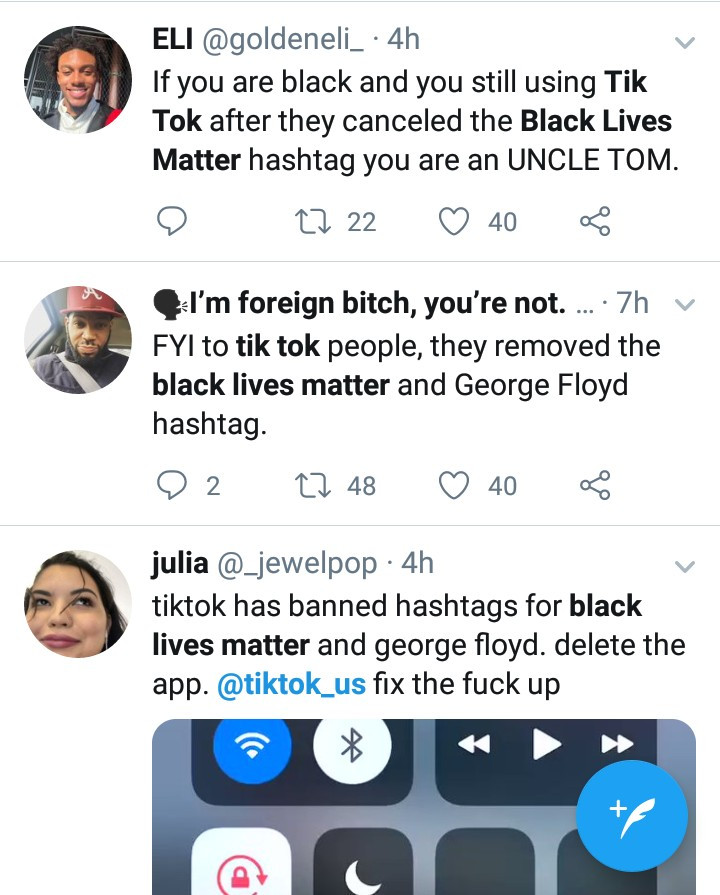Image resolution: width=720 pixels, height=895 pixels.
Task: Like ELI's tweet with 40 likes
Action: [455, 221]
